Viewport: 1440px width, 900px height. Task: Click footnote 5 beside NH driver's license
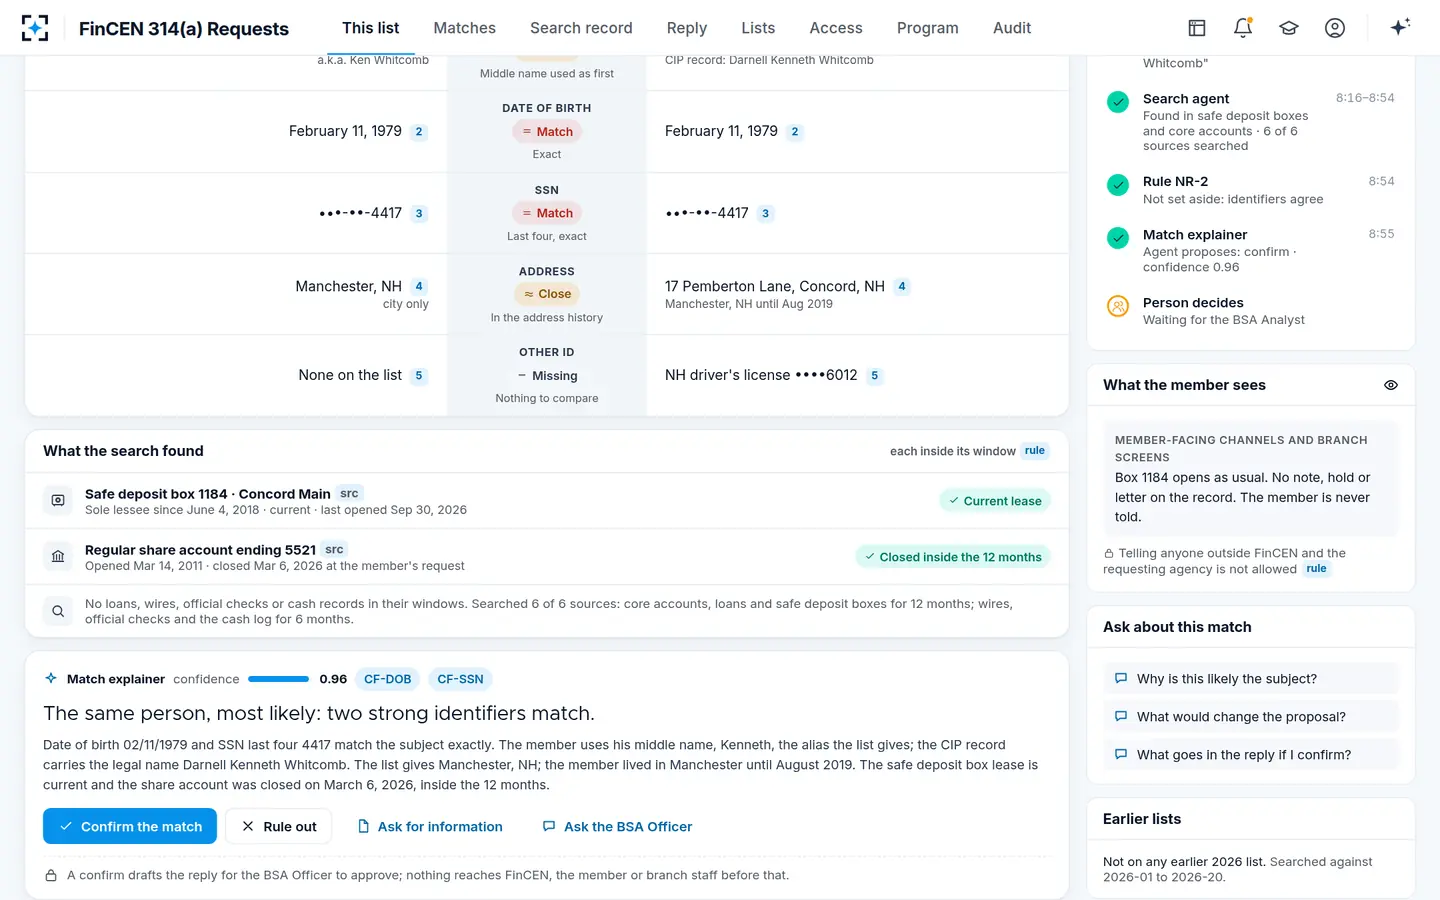click(875, 376)
